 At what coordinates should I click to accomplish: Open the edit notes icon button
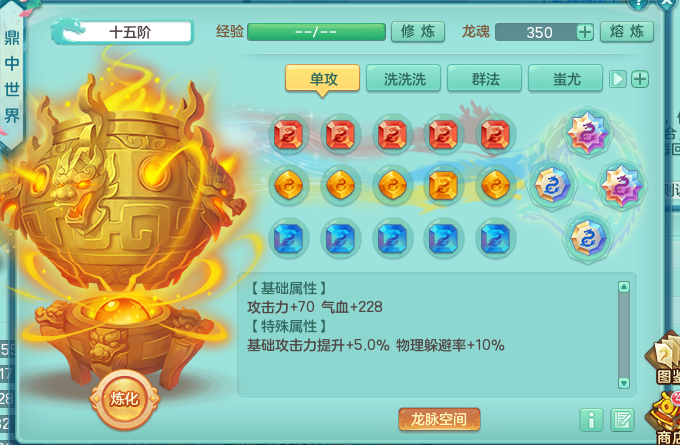tap(622, 420)
